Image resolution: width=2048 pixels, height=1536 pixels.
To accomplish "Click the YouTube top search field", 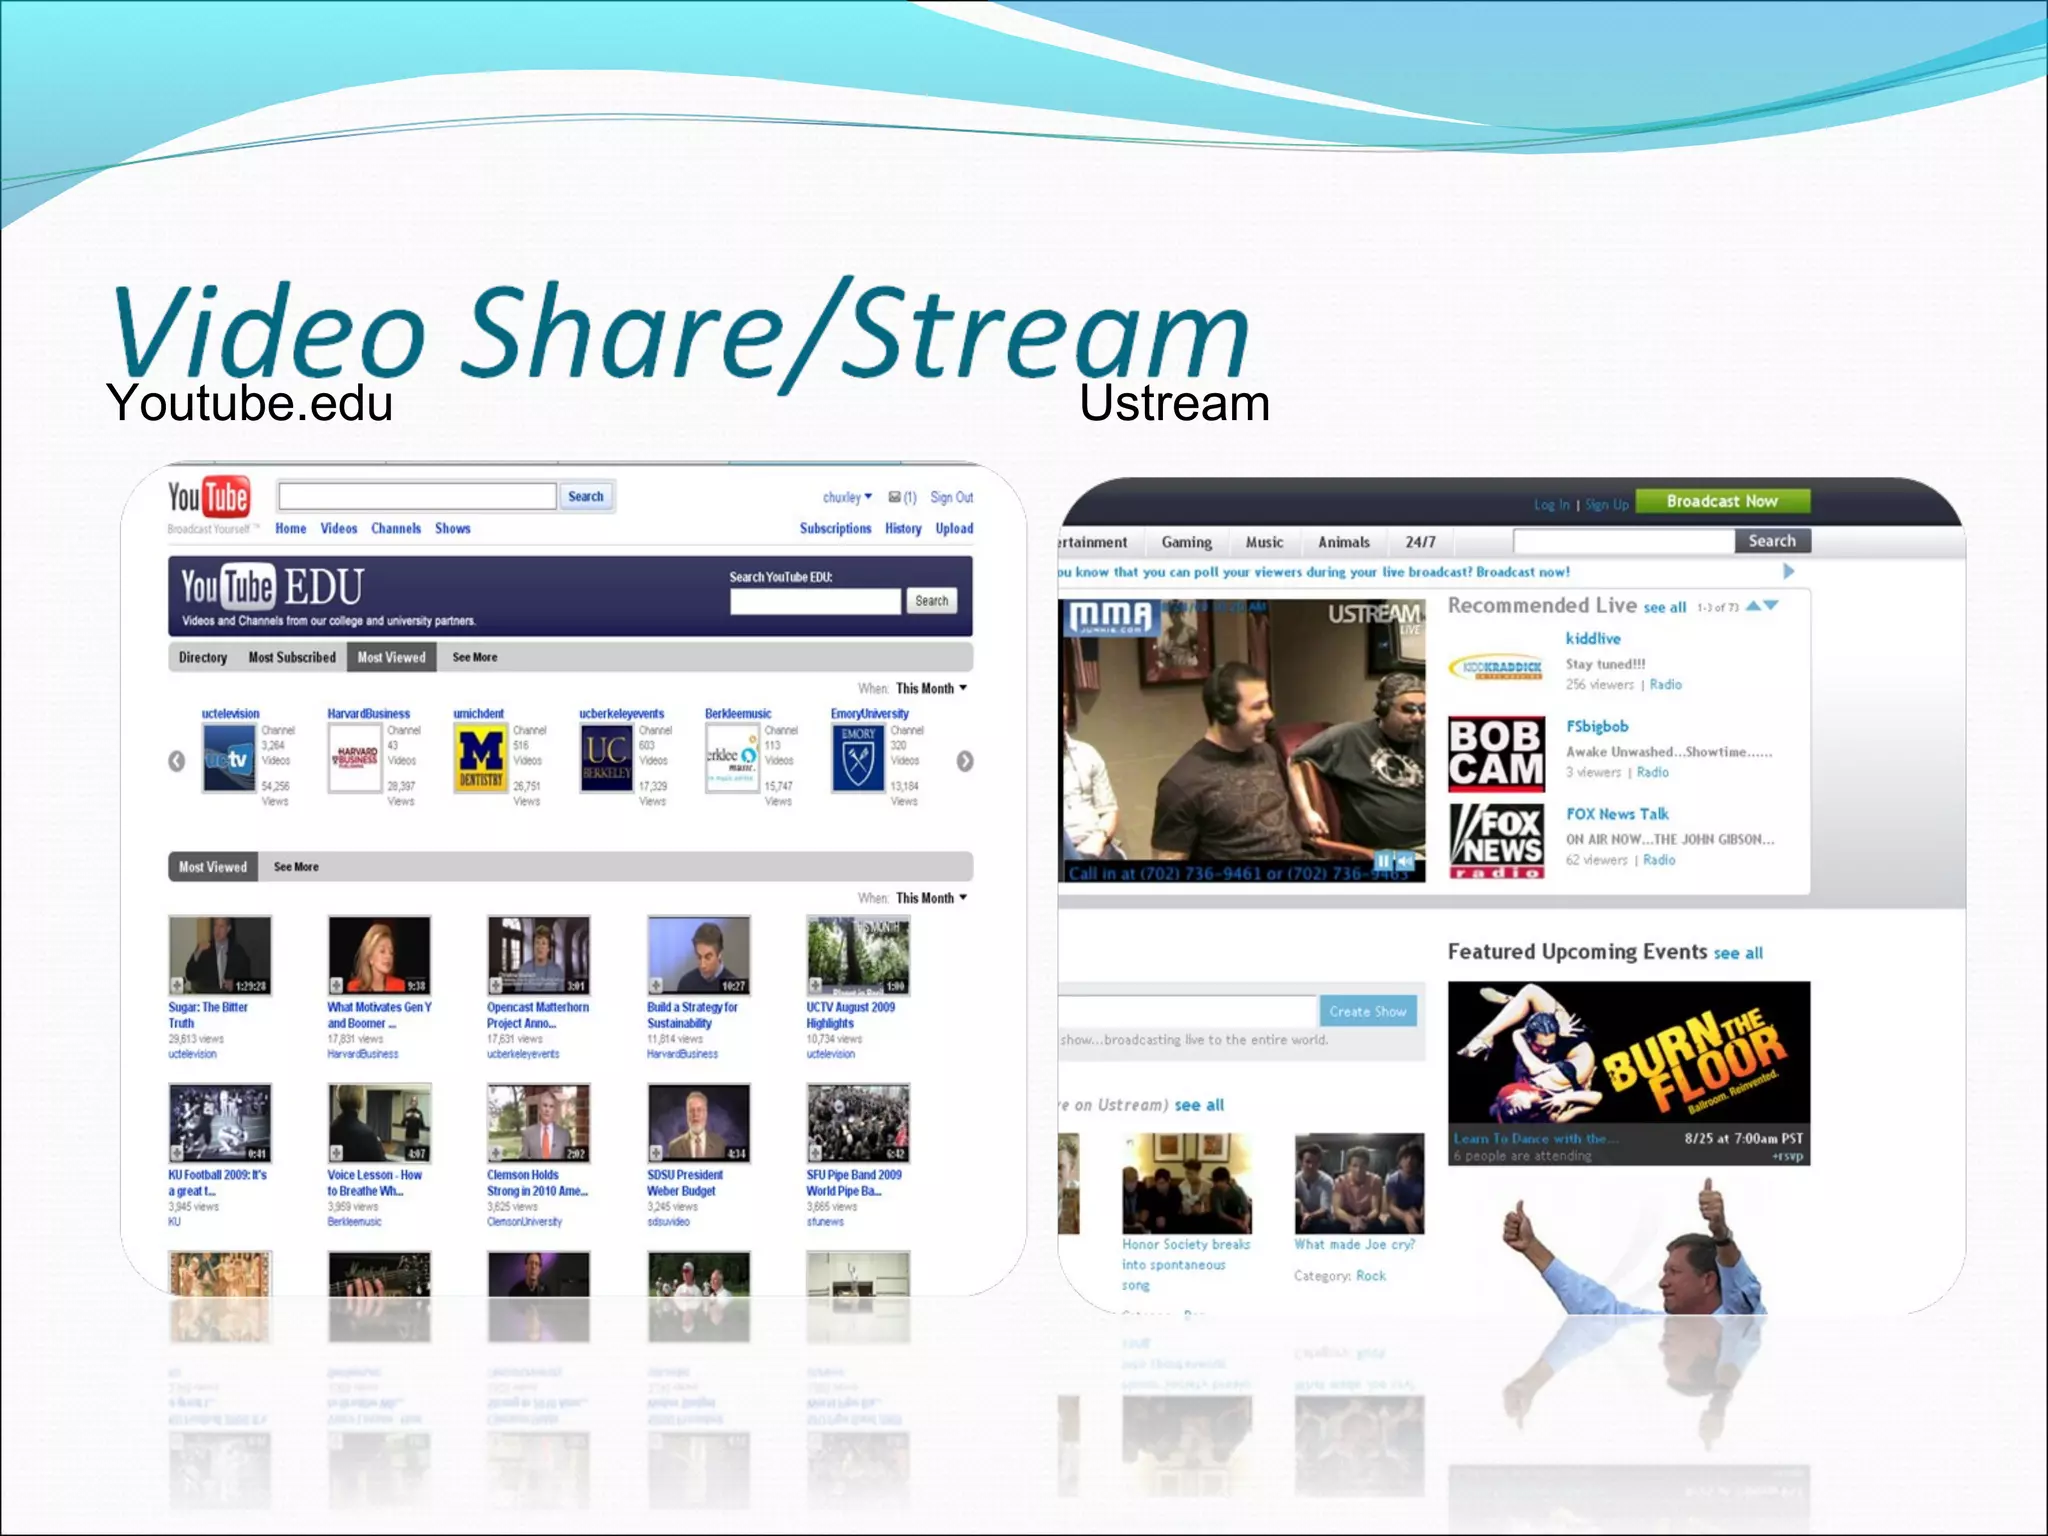I will pyautogui.click(x=417, y=496).
